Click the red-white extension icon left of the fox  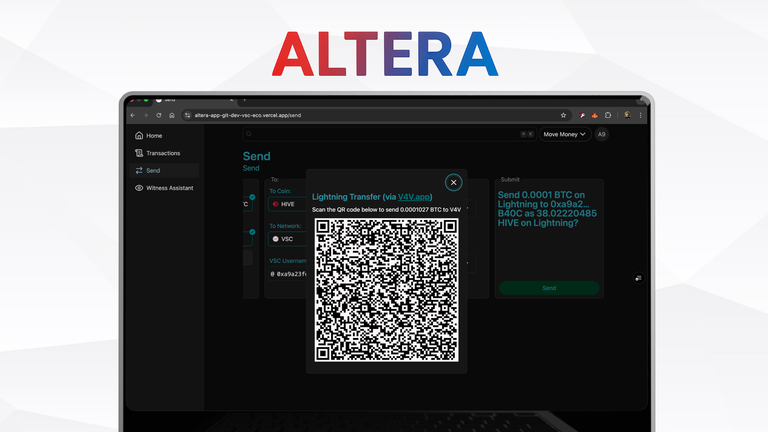[582, 116]
